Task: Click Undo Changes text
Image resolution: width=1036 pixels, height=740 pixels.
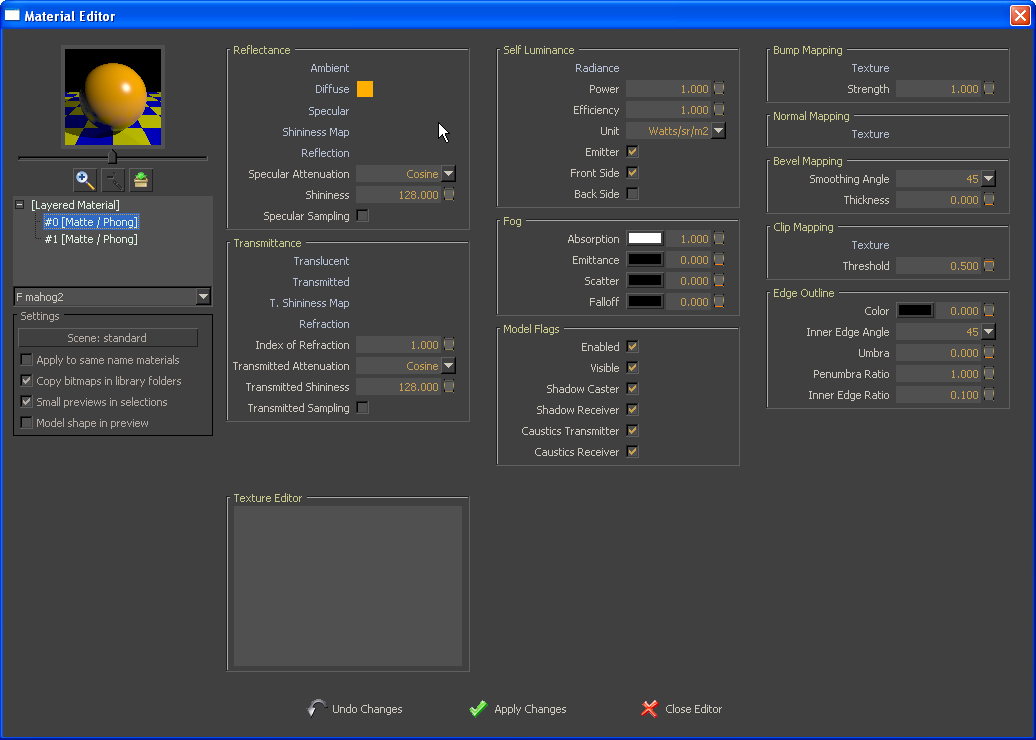Action: (x=367, y=709)
